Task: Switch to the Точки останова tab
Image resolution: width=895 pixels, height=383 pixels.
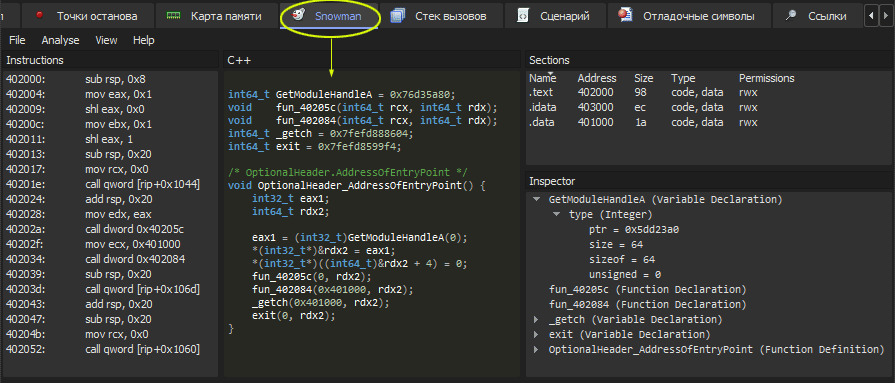Action: coord(88,16)
